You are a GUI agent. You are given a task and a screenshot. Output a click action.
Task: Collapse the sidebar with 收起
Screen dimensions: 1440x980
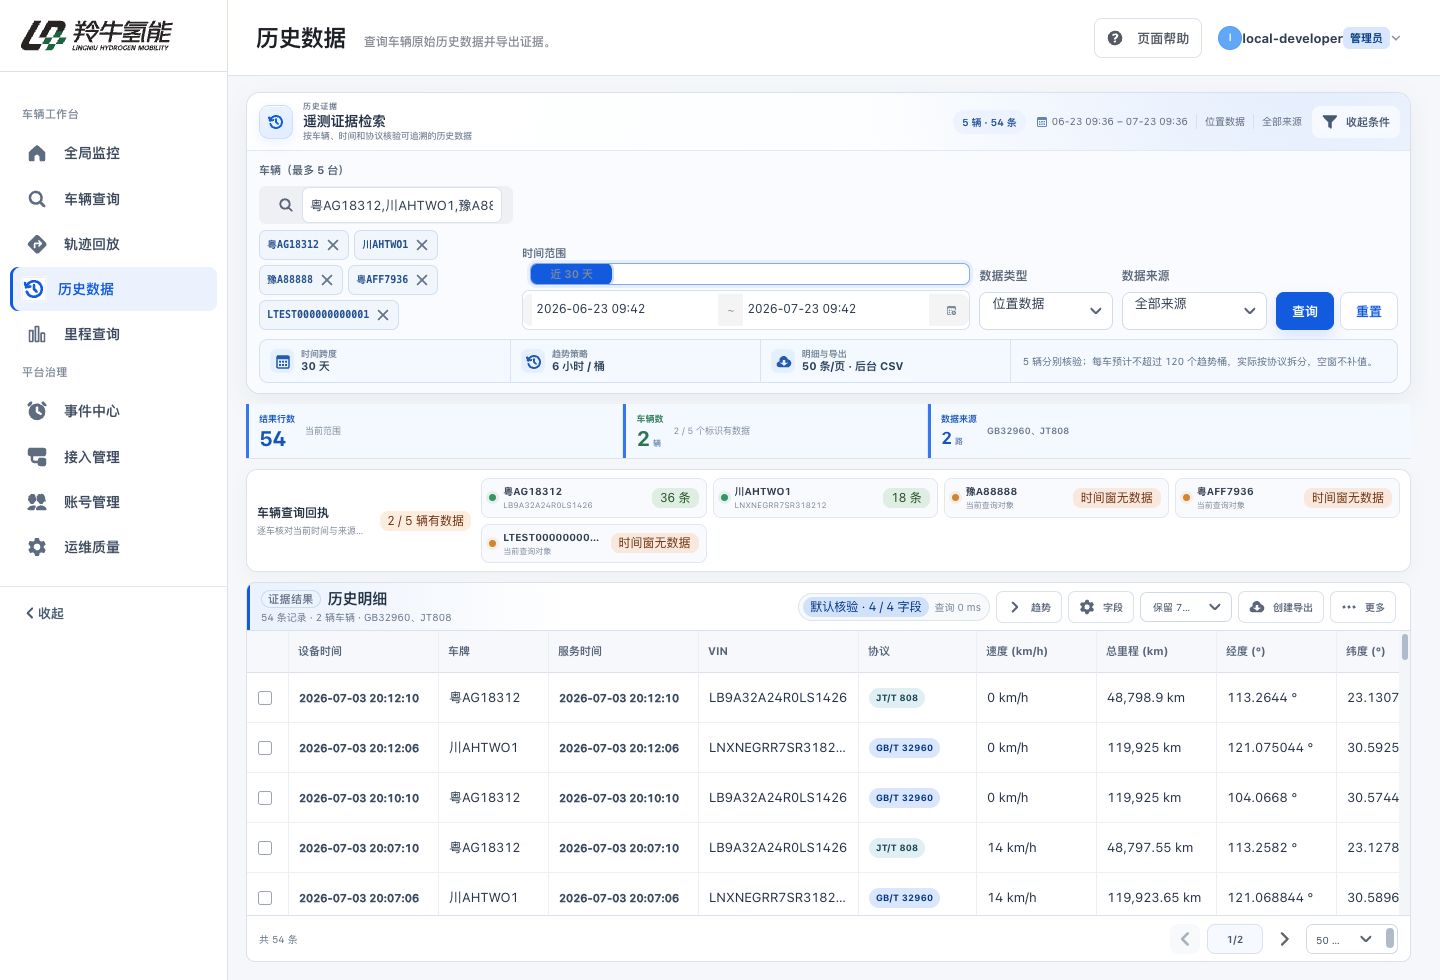coord(45,613)
